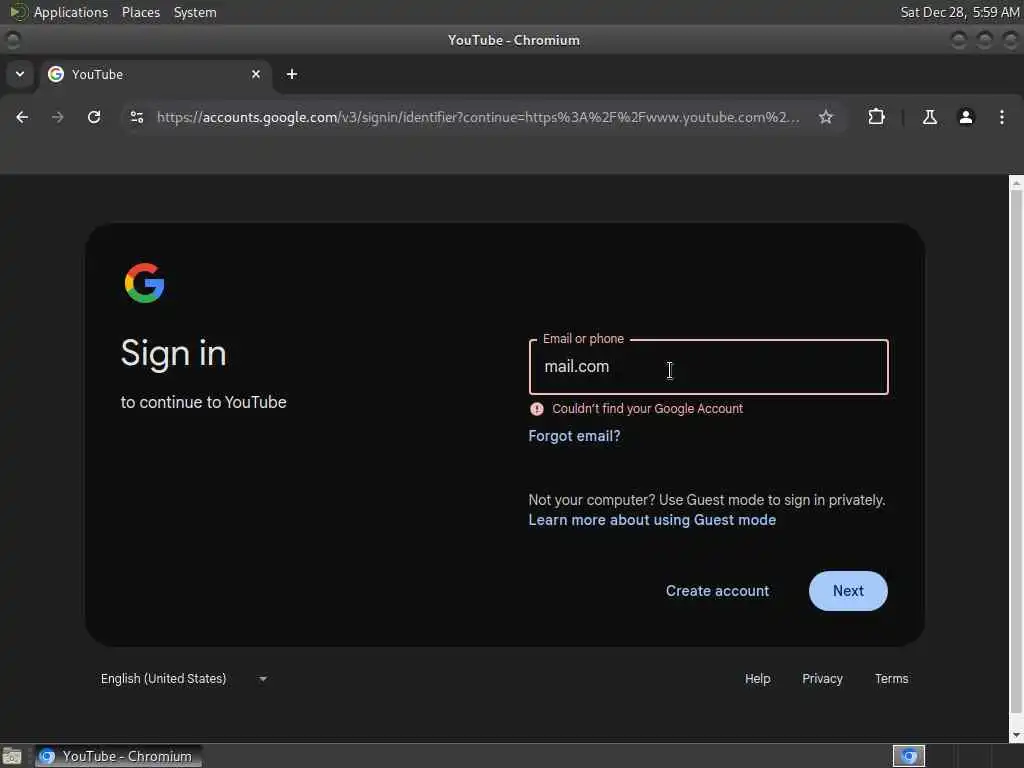This screenshot has height=768, width=1024.
Task: Open Learn more about using Guest mode
Action: pos(652,520)
